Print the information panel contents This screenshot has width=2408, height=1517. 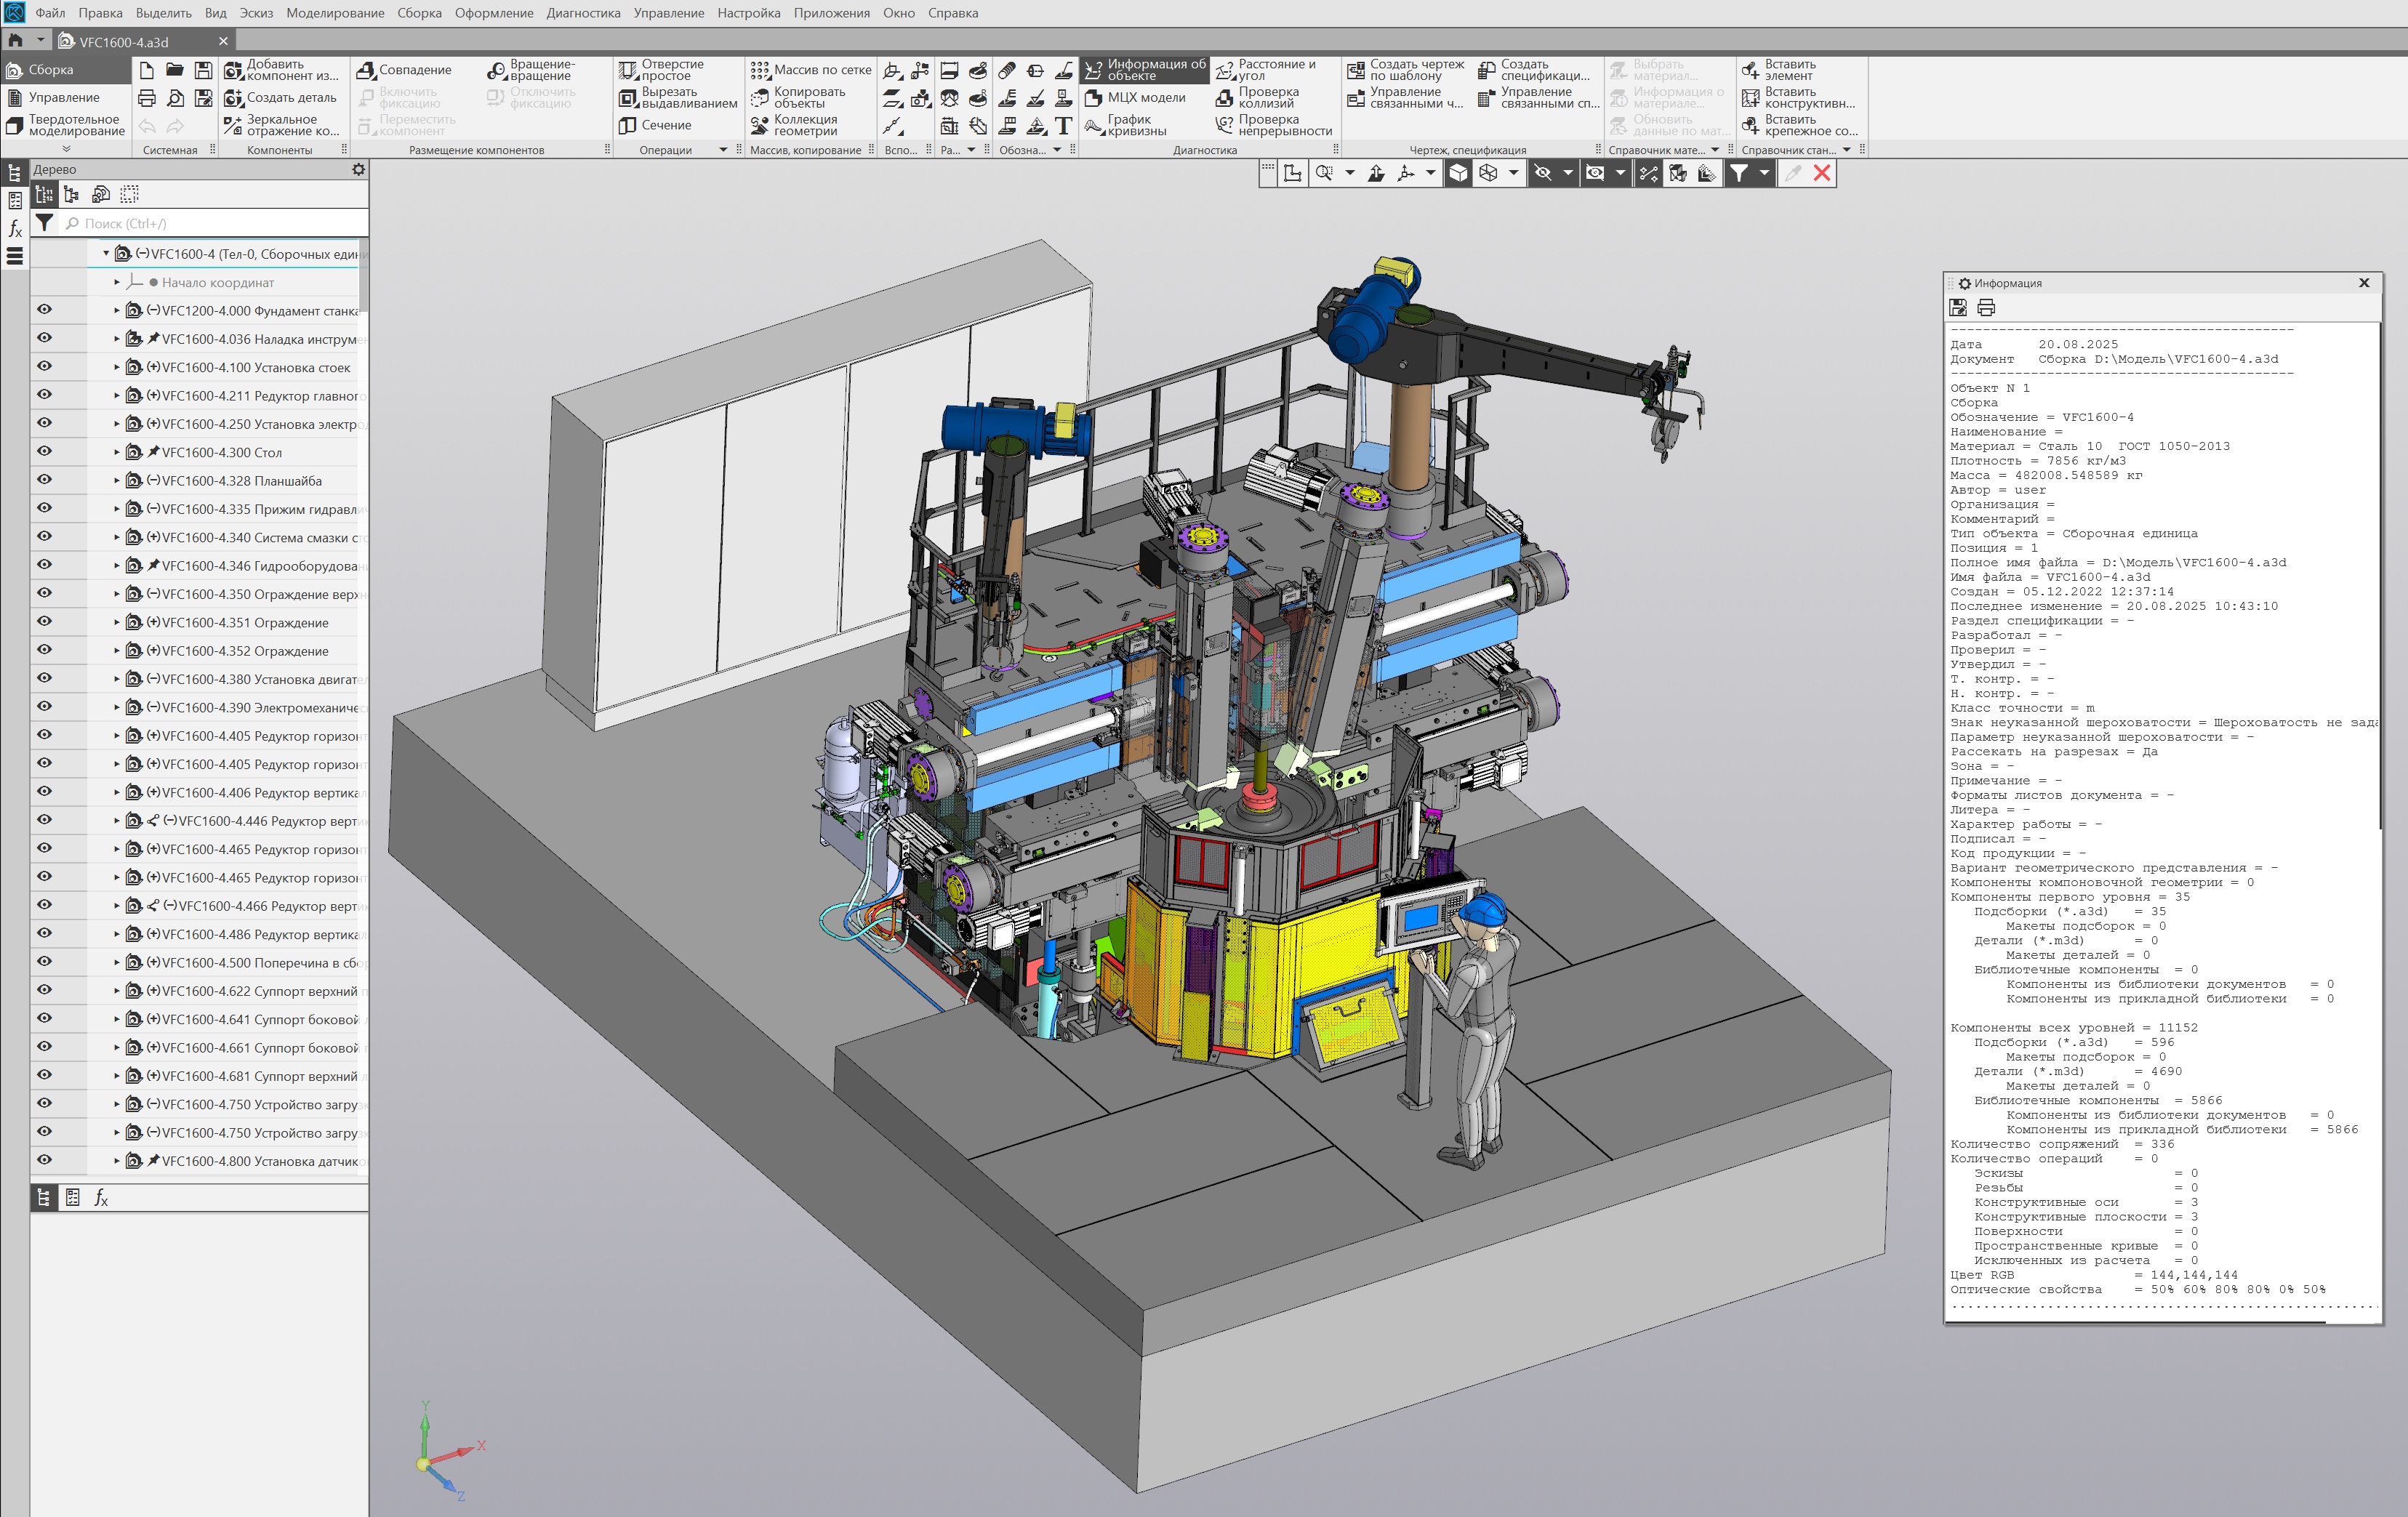[x=1986, y=308]
